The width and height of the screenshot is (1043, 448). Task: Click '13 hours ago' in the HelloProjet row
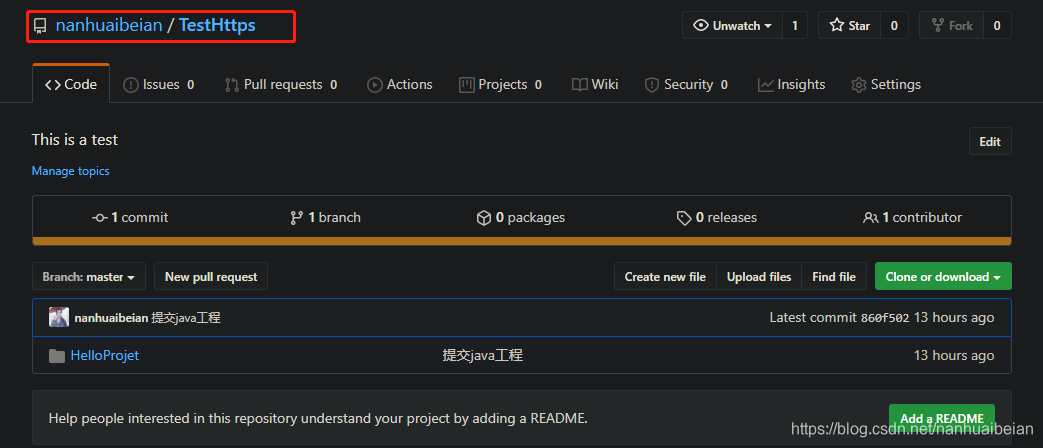[954, 356]
